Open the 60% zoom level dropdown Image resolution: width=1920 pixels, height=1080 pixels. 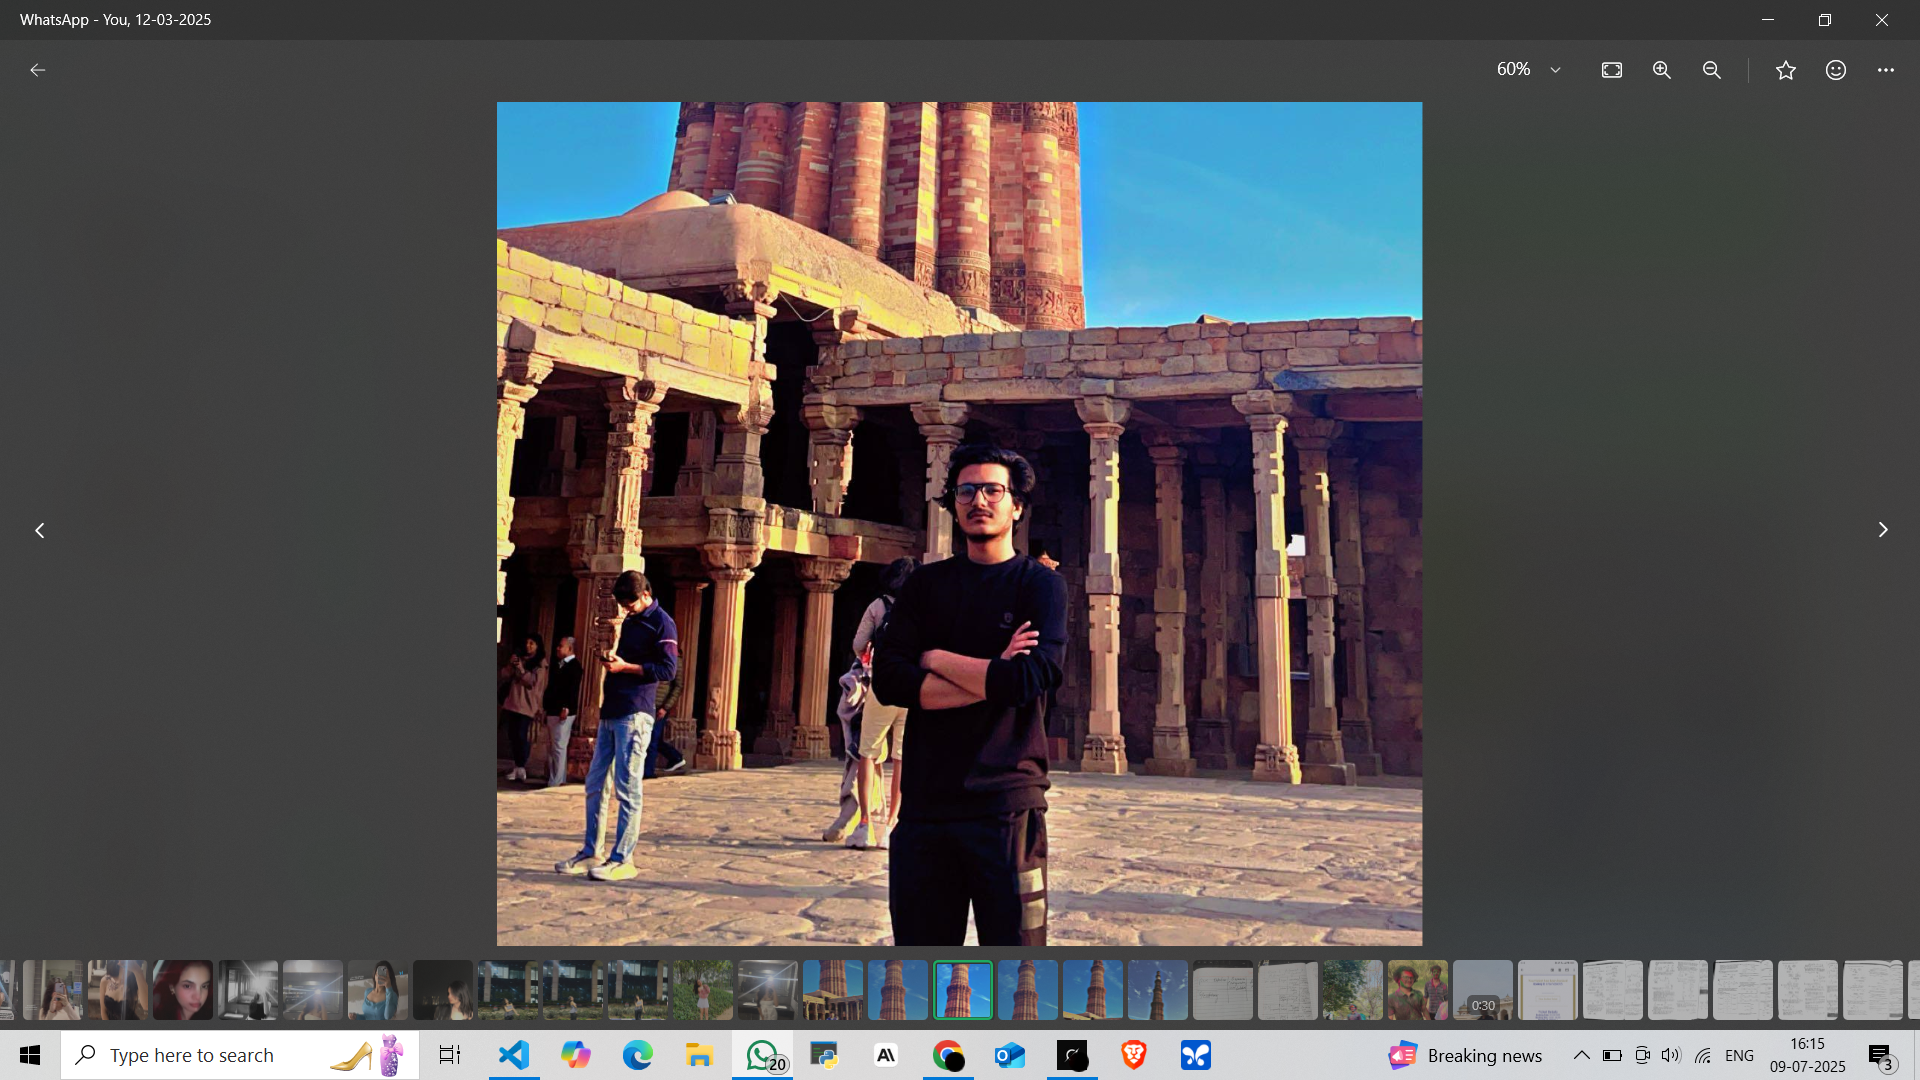coord(1528,70)
